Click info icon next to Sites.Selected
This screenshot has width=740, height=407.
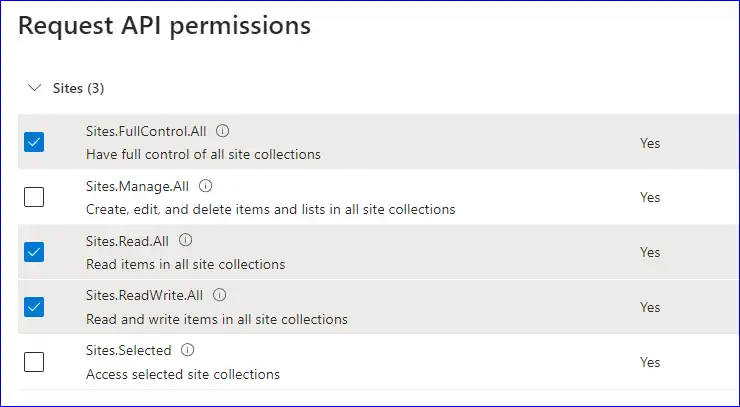(188, 350)
